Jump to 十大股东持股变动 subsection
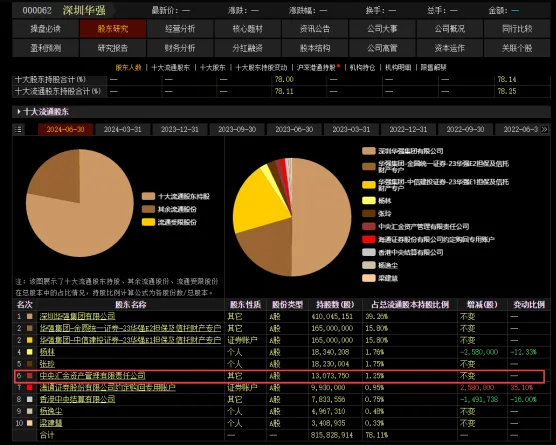Image resolution: width=556 pixels, height=445 pixels. tap(261, 67)
